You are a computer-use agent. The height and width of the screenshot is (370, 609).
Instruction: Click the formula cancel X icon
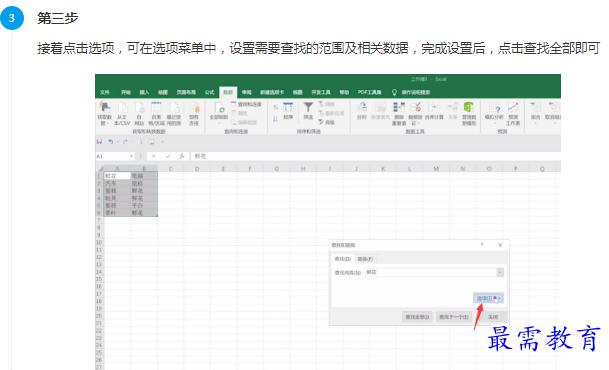[154, 156]
